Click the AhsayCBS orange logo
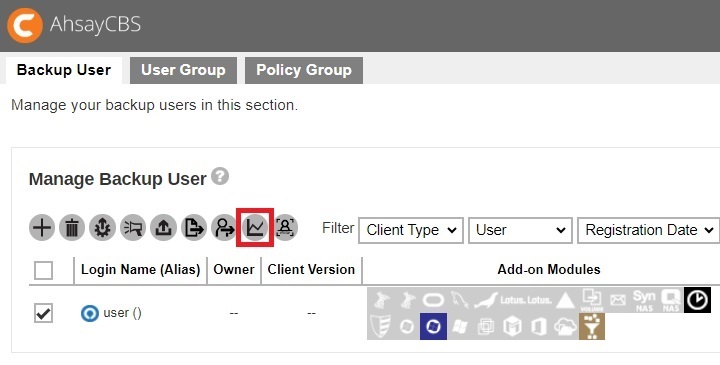720x365 pixels. [25, 25]
